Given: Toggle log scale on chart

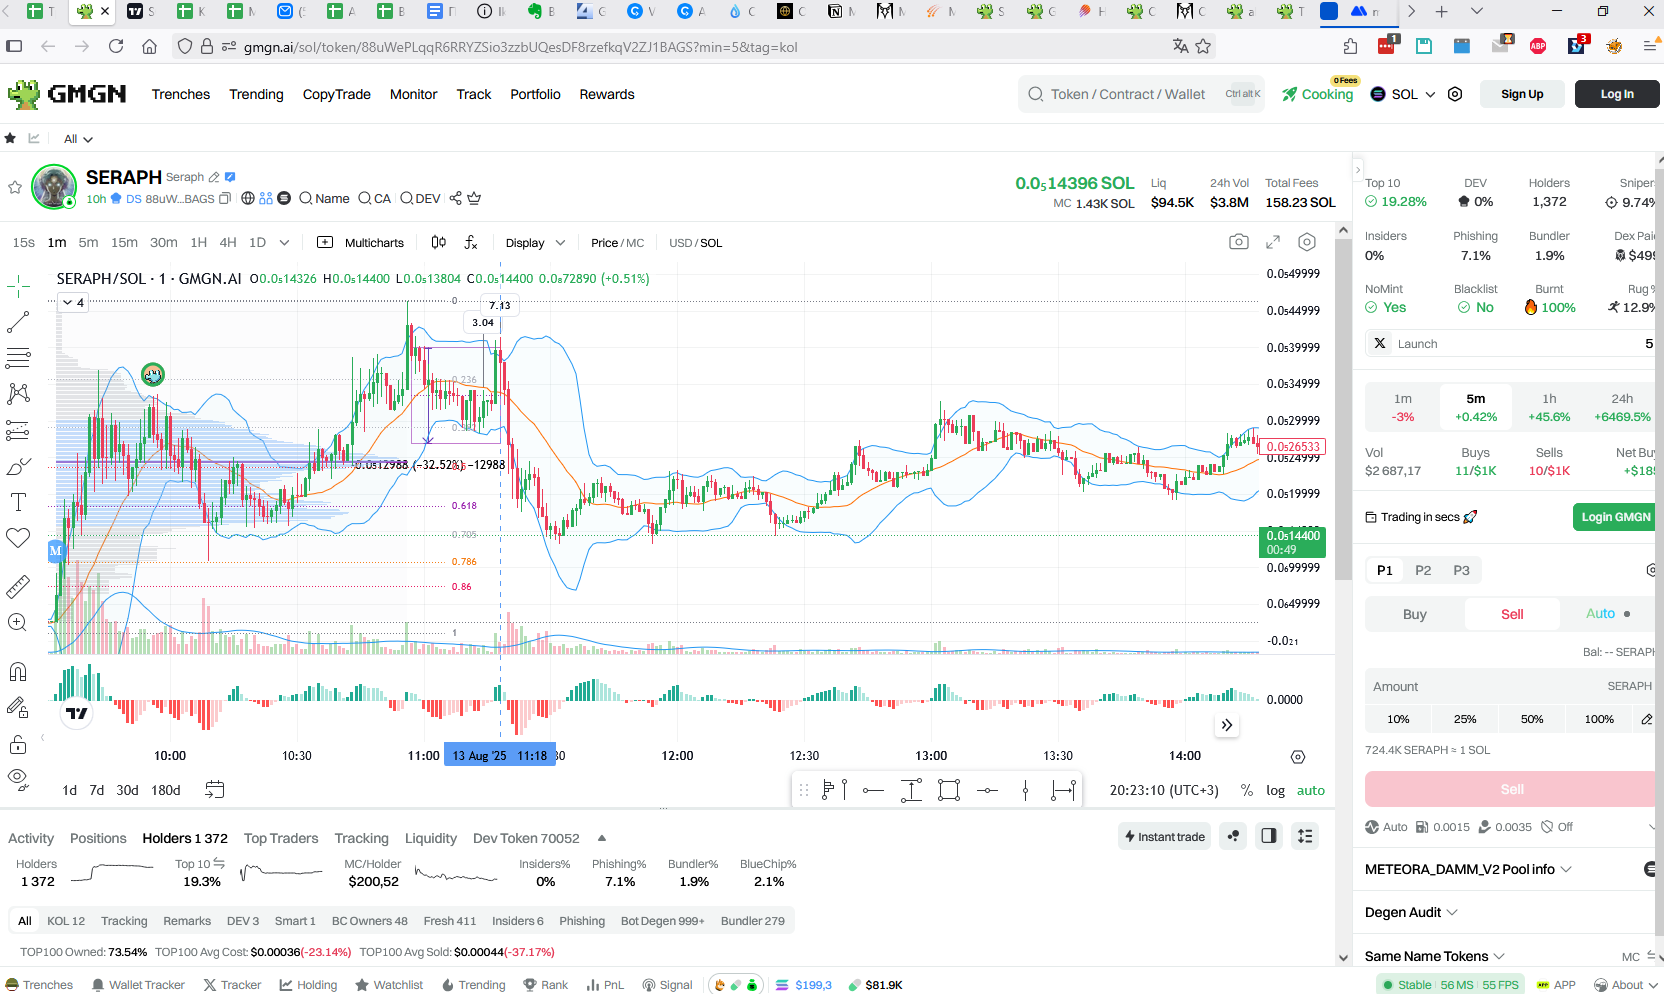Looking at the screenshot, I should coord(1275,790).
